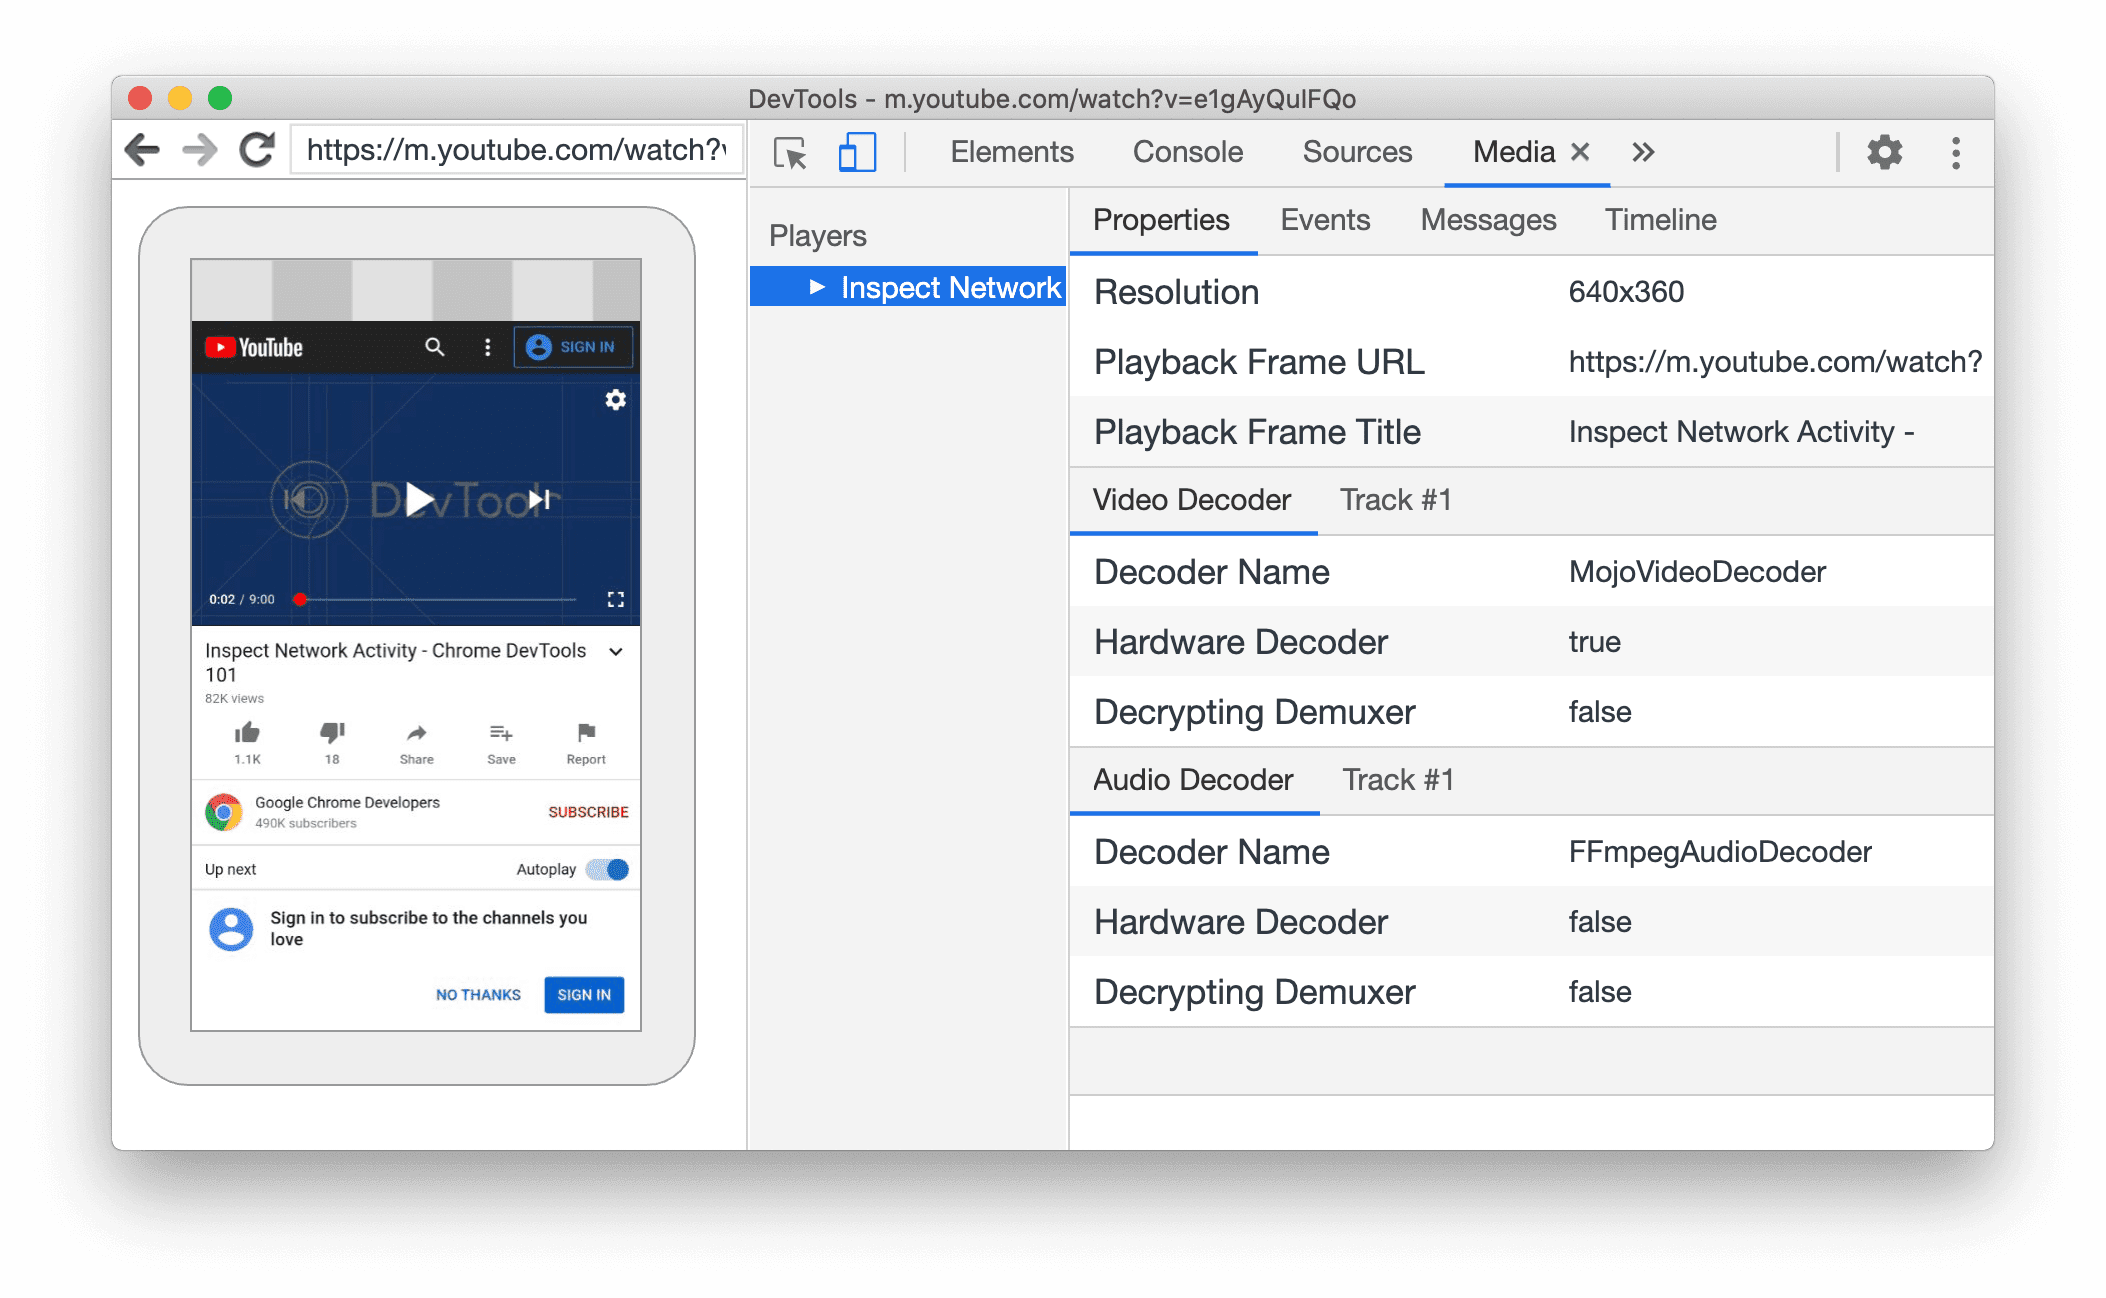Click the device toggle mobile view icon
Viewport: 2106px width, 1298px height.
tap(853, 150)
